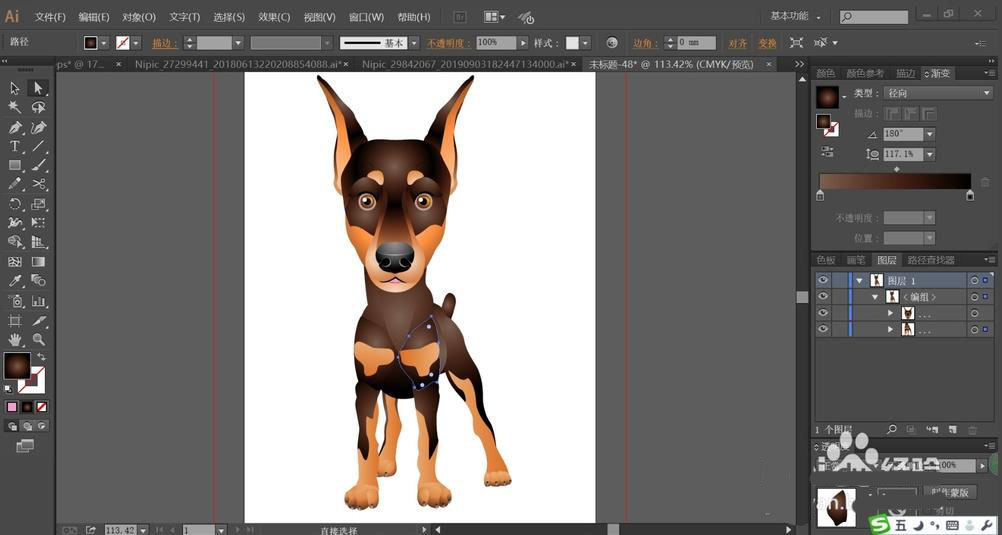Select the Pencil tool
1002x535 pixels.
pyautogui.click(x=15, y=184)
